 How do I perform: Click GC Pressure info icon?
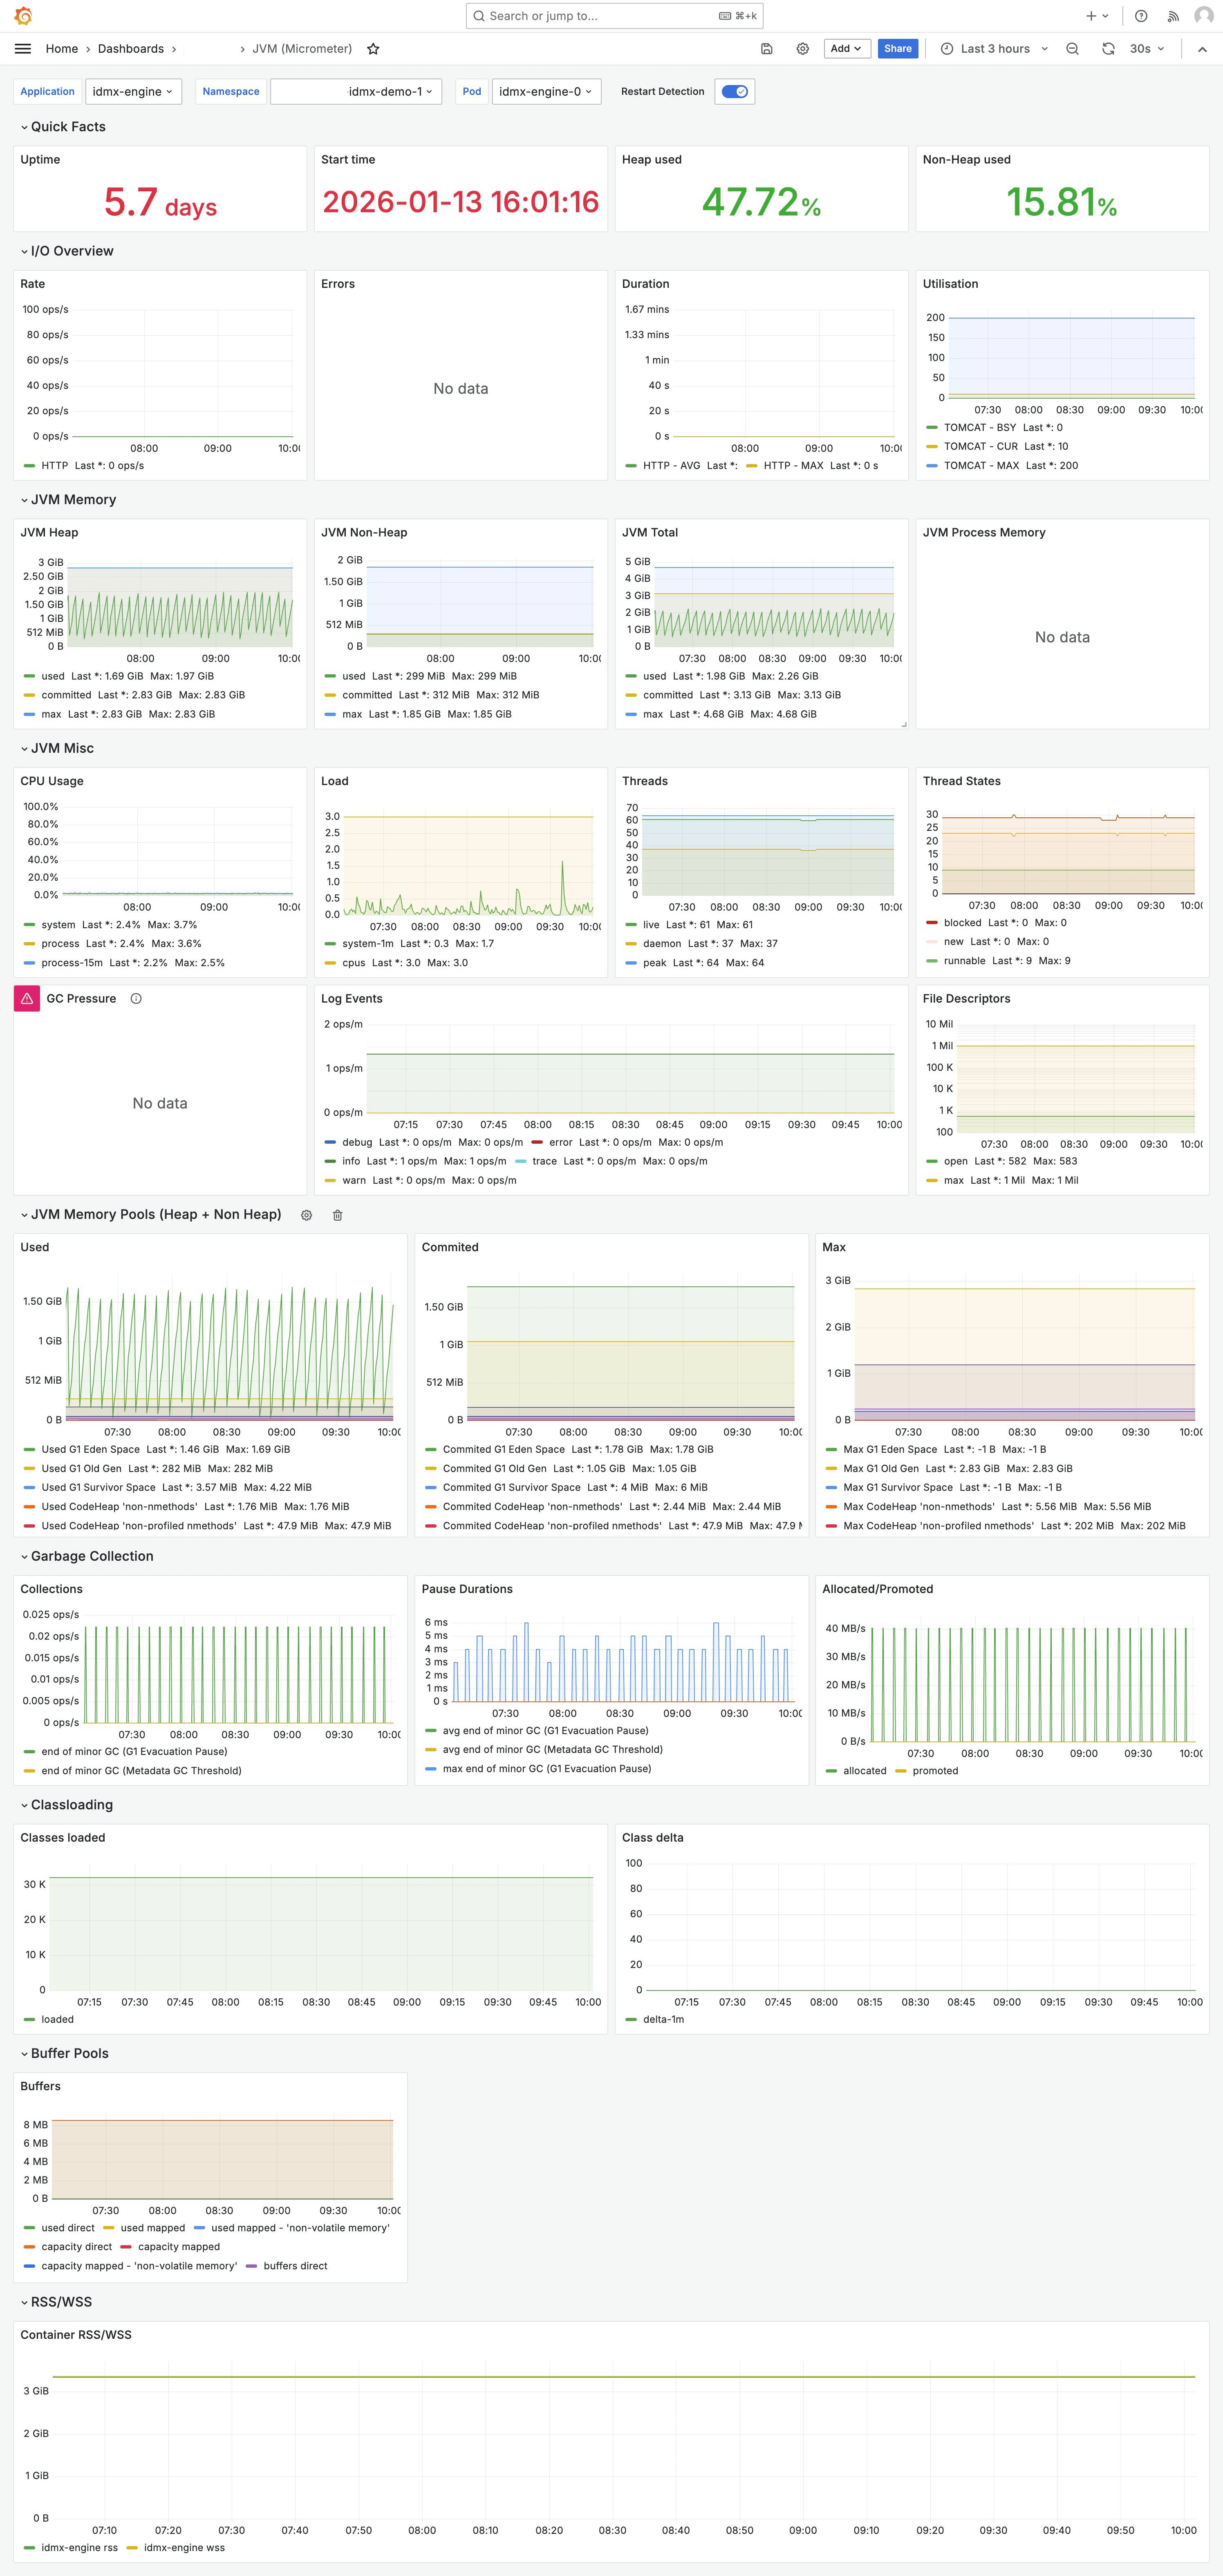click(136, 999)
